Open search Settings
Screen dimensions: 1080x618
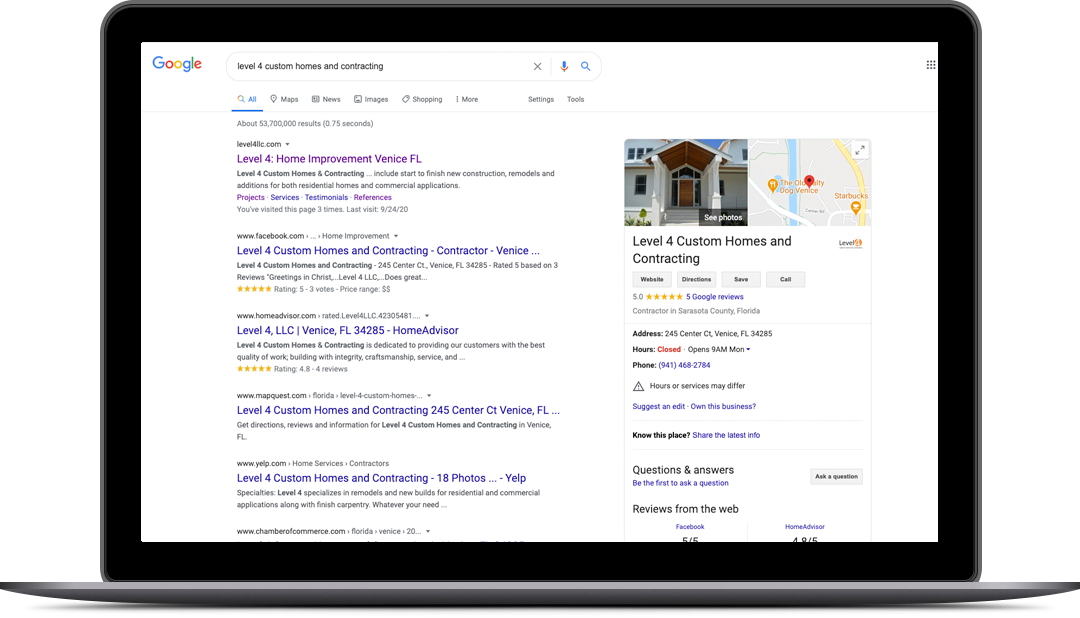pyautogui.click(x=541, y=99)
